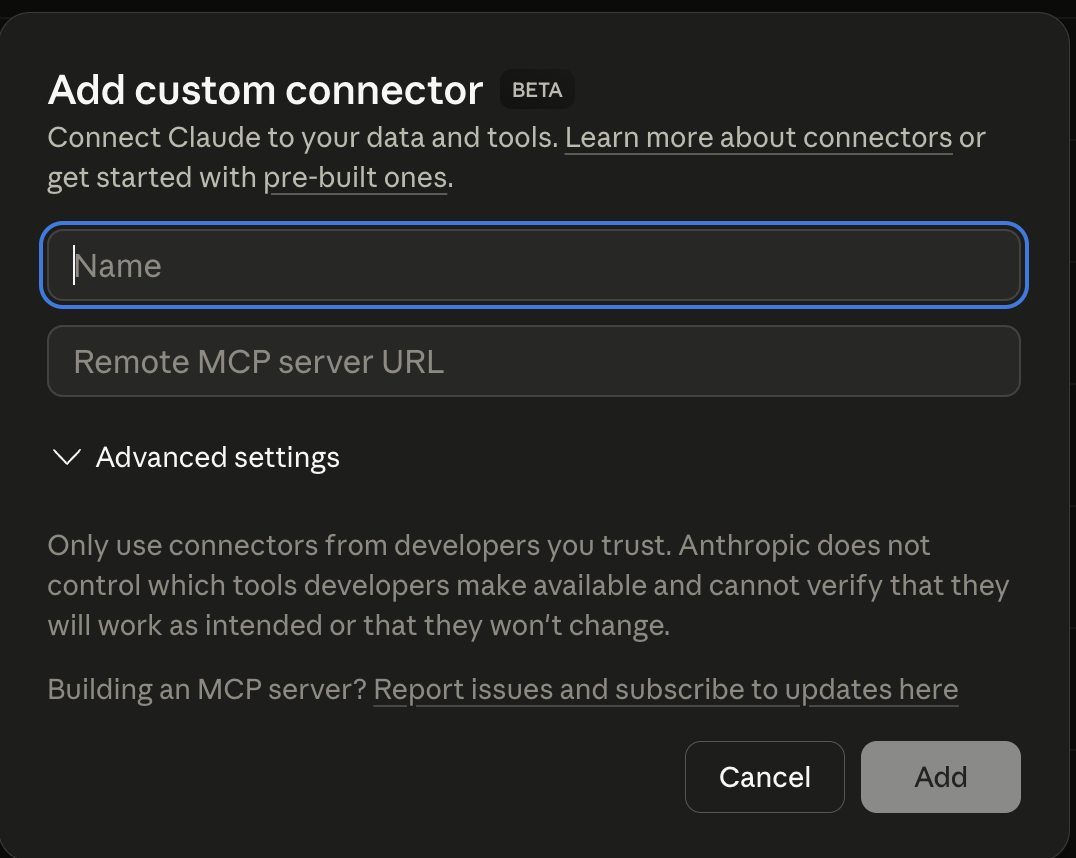Click the 'Only use connectors from developers' warning
This screenshot has height=858, width=1076.
tap(528, 585)
